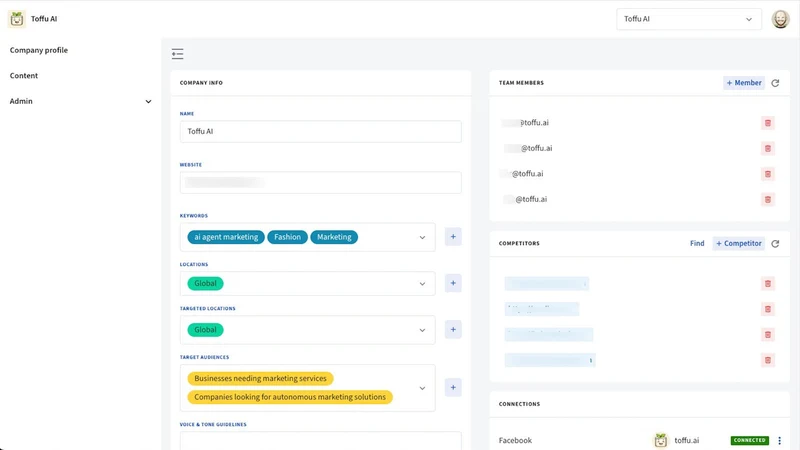Select 'Businesses needing marketing services' audience tag

pos(260,379)
